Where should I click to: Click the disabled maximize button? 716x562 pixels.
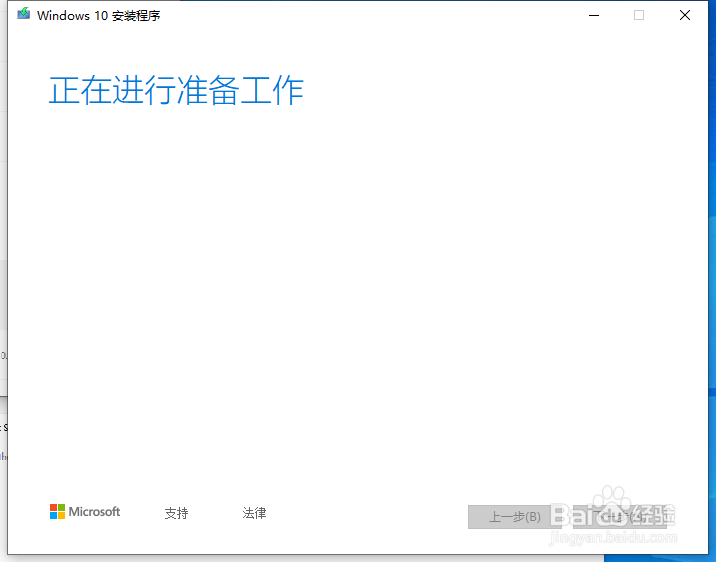pyautogui.click(x=639, y=16)
